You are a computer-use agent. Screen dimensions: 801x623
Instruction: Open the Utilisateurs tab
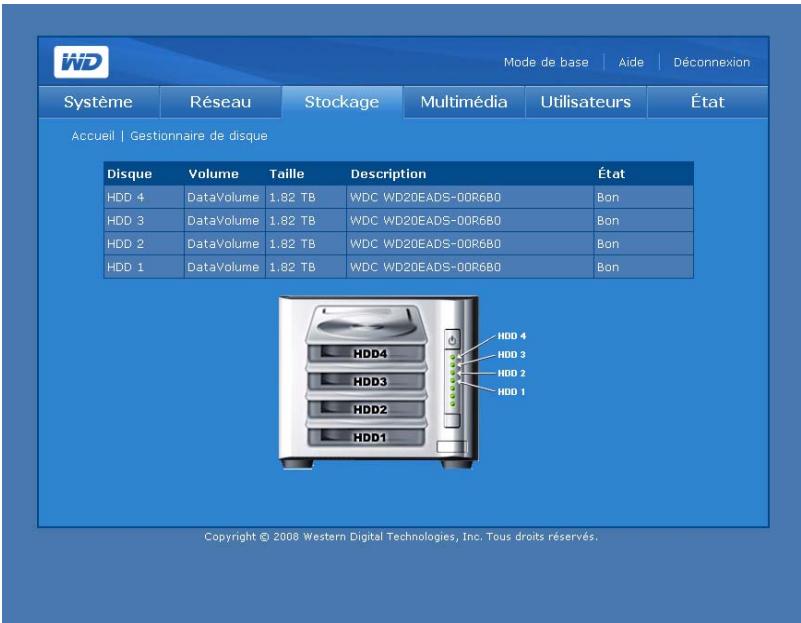tap(586, 102)
